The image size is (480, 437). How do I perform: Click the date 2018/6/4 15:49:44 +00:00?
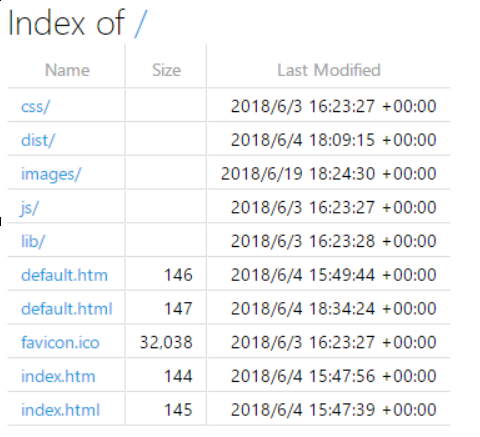coord(334,275)
